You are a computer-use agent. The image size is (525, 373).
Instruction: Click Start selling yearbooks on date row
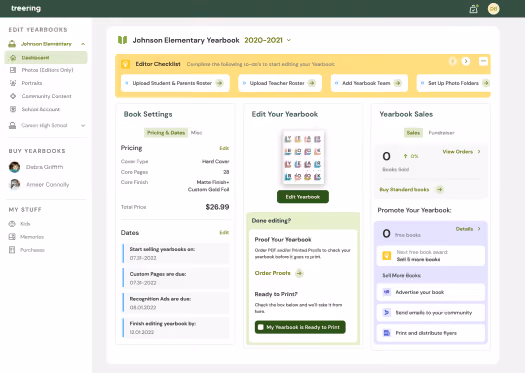point(176,253)
